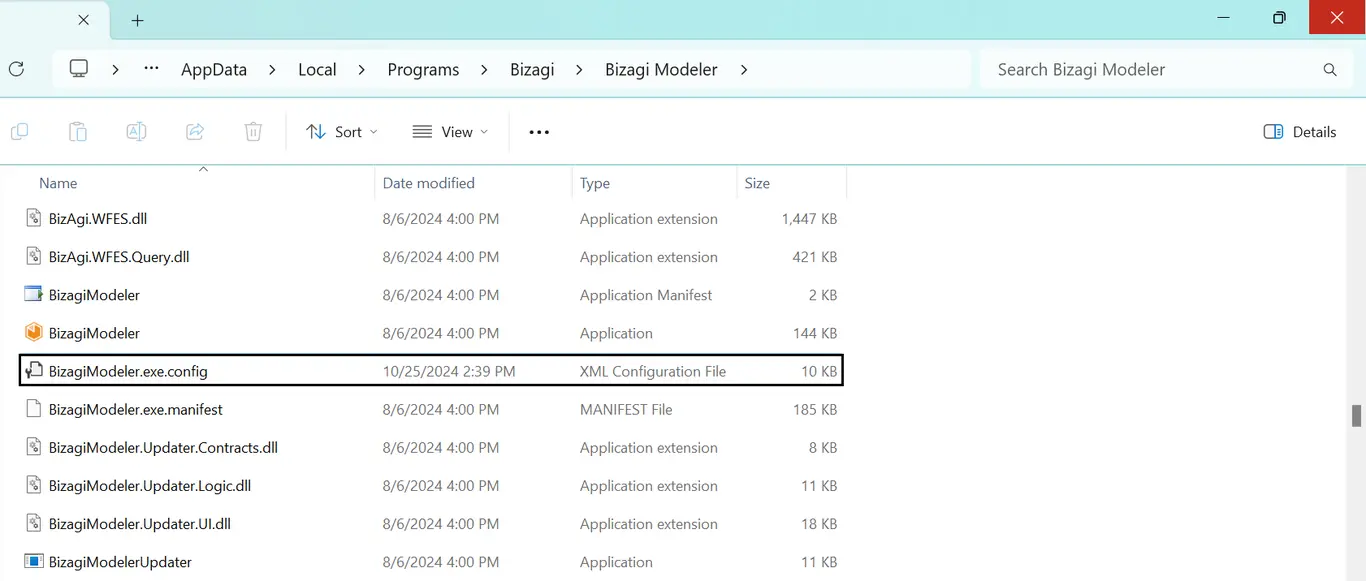The height and width of the screenshot is (581, 1366).
Task: Open the See more toolbar ellipsis menu
Action: pyautogui.click(x=539, y=132)
